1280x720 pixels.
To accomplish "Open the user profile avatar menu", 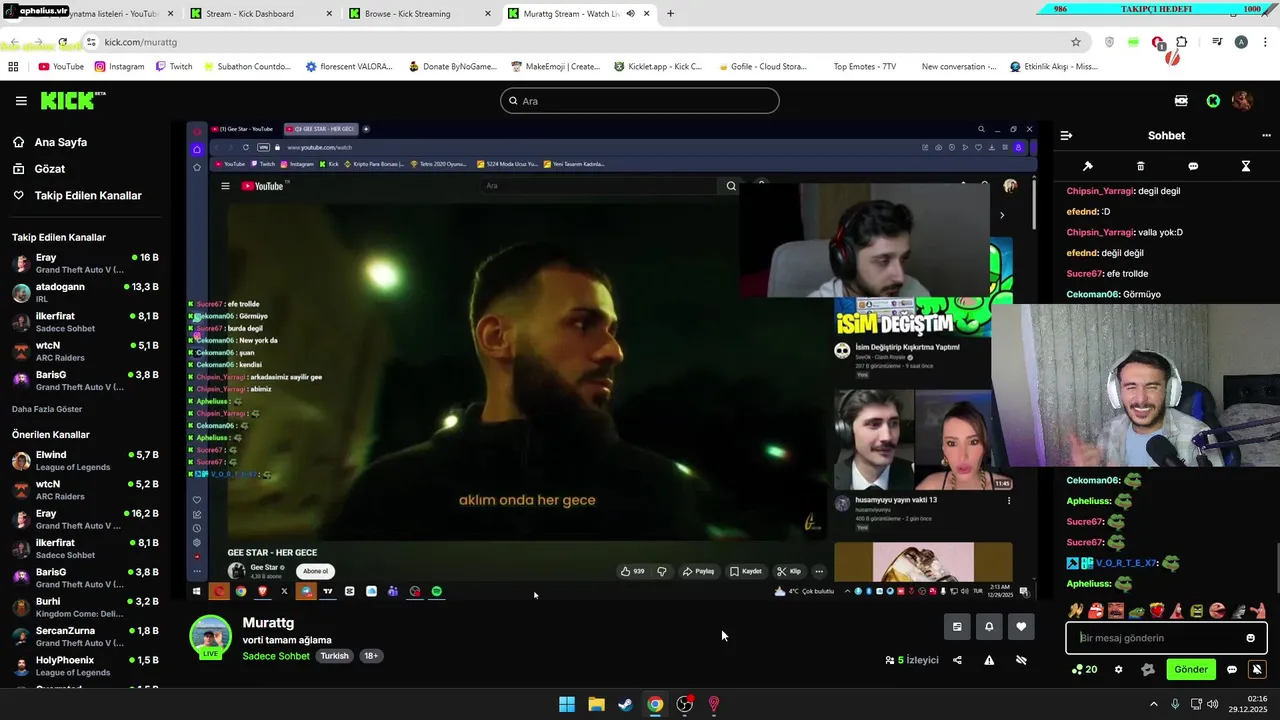I will click(1242, 101).
